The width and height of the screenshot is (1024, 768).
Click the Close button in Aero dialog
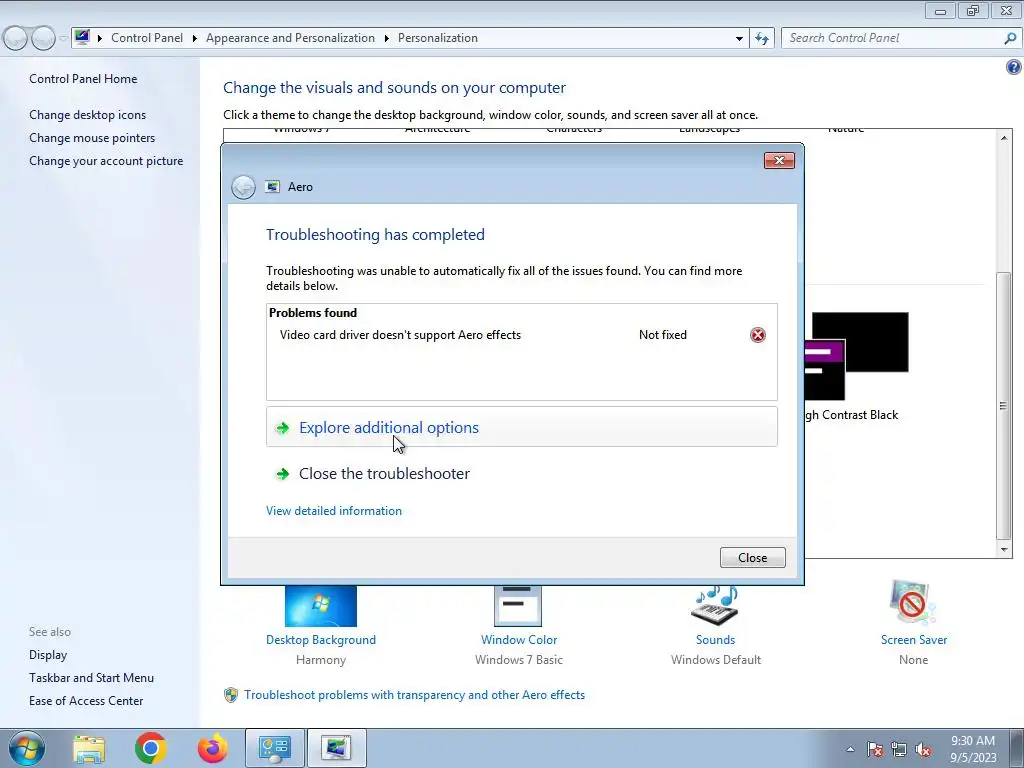coord(752,558)
